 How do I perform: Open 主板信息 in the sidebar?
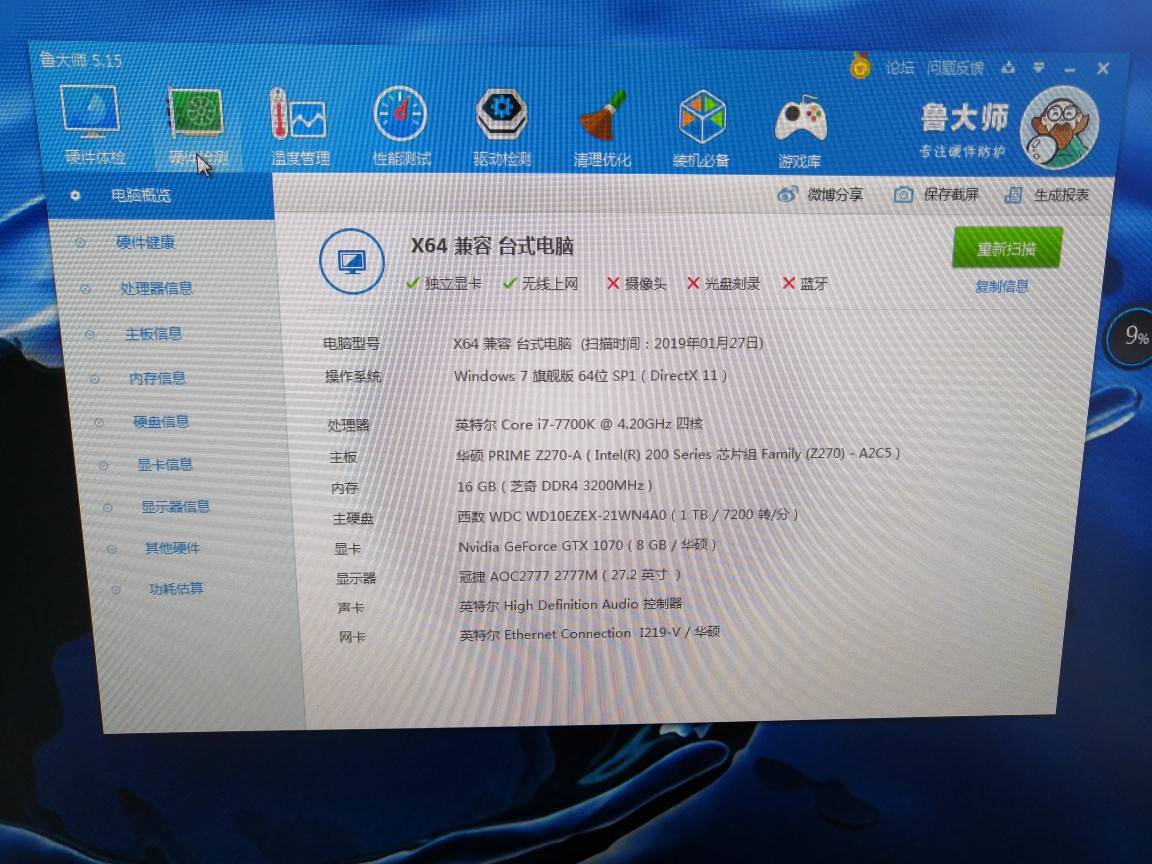click(x=153, y=334)
